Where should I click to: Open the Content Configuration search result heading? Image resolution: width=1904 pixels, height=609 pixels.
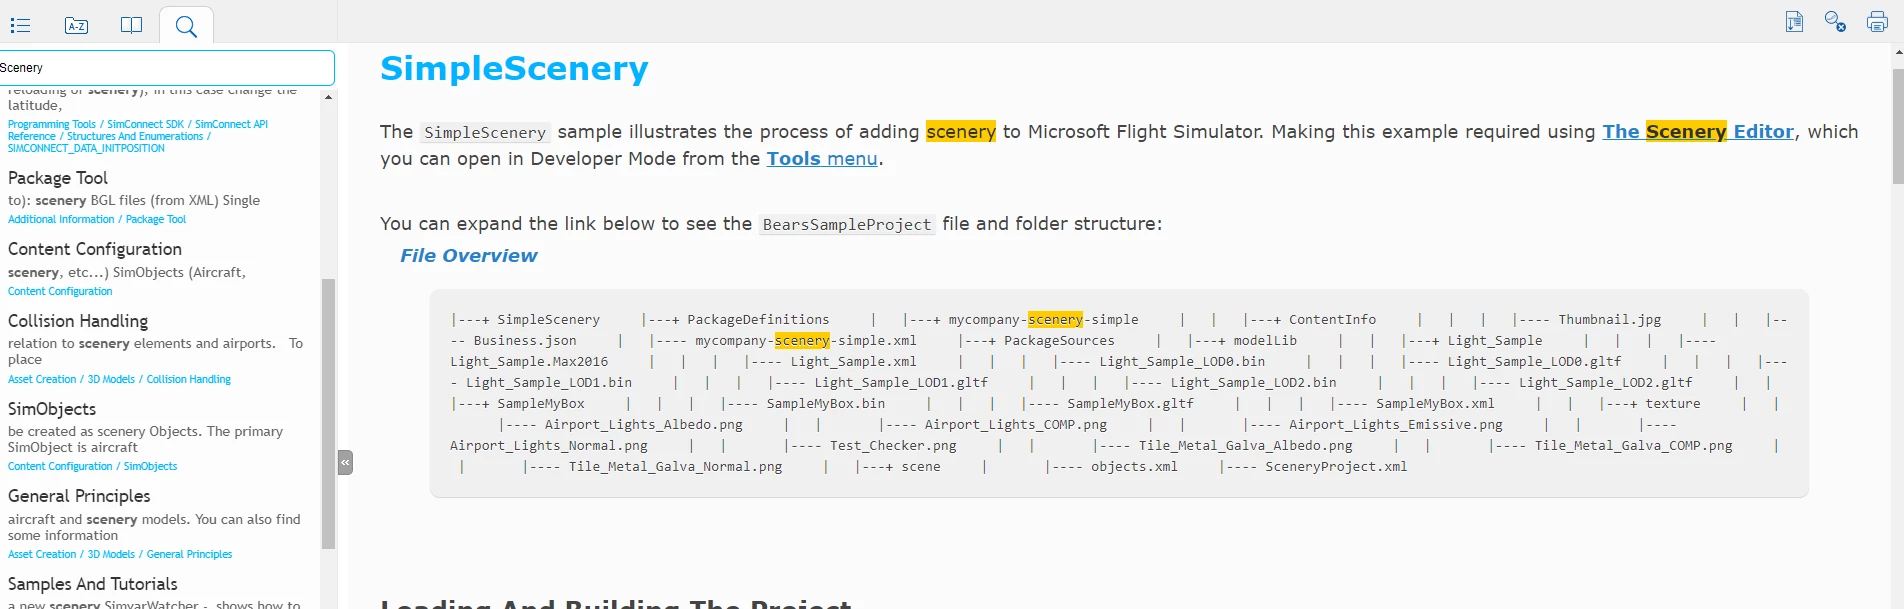[95, 249]
